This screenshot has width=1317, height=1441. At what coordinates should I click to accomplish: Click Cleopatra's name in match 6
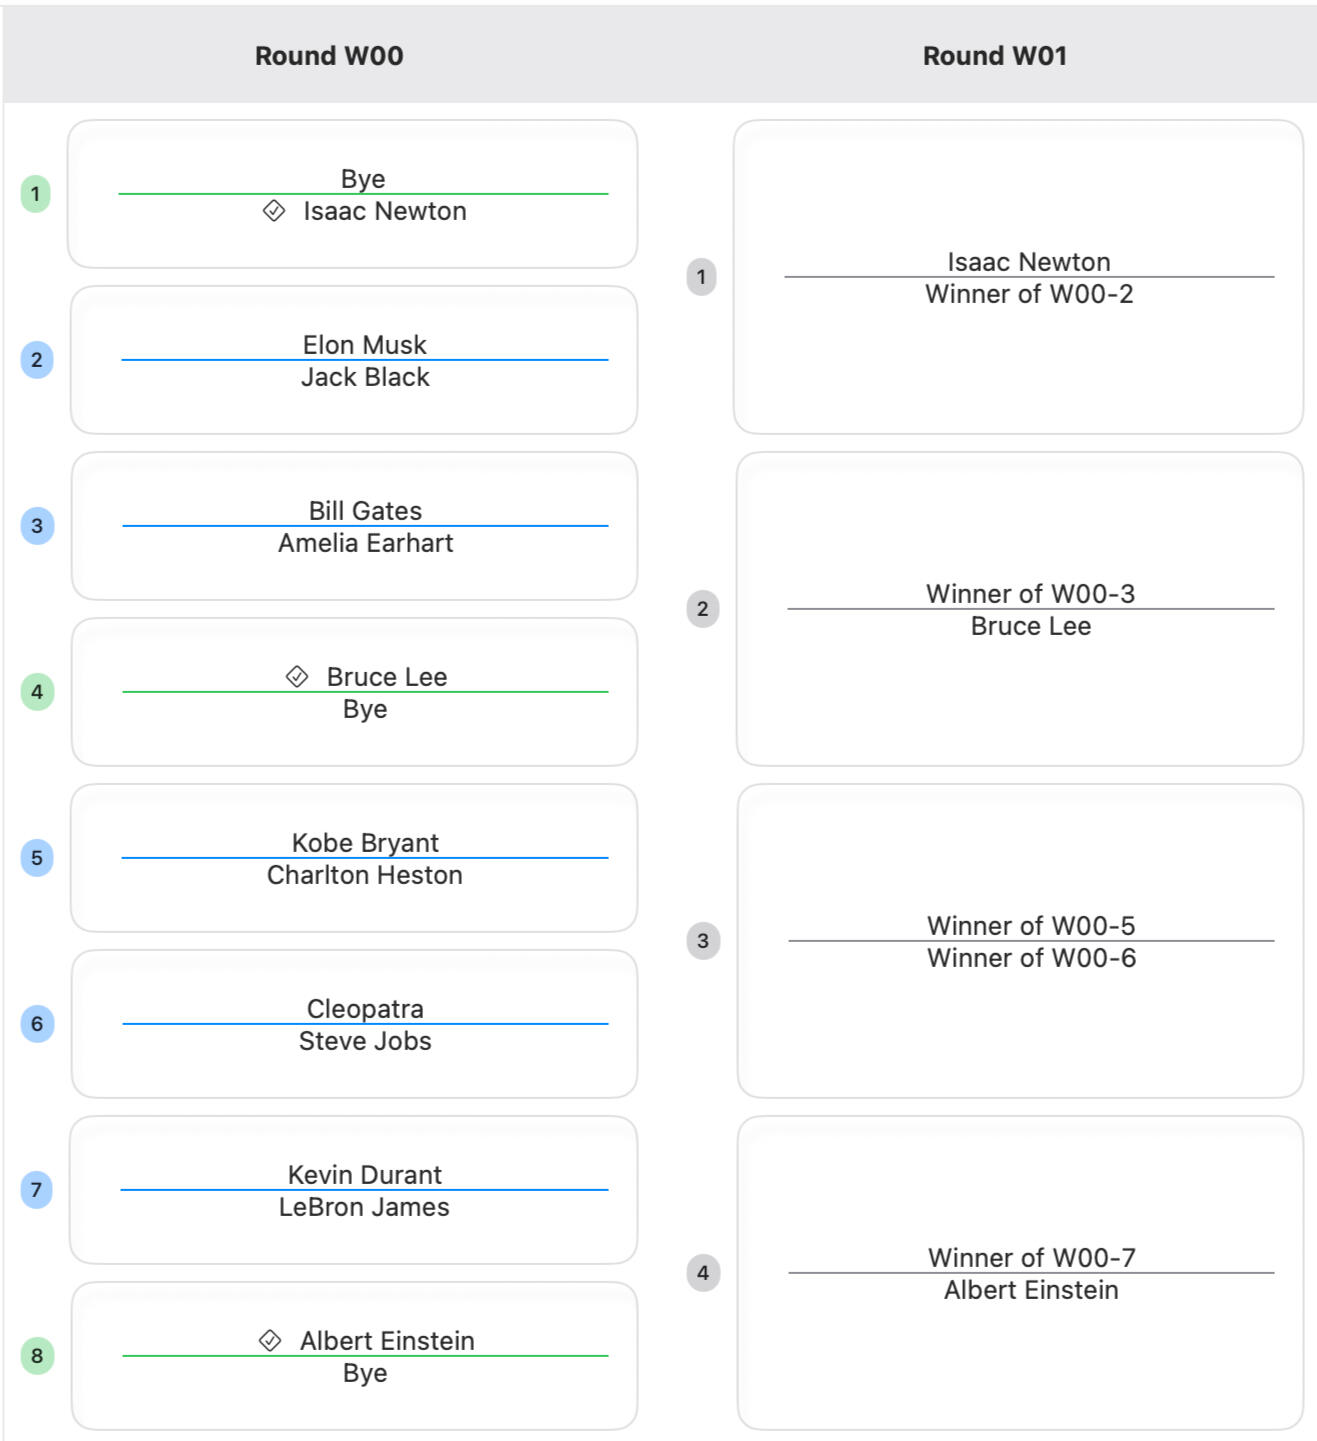pos(365,1009)
